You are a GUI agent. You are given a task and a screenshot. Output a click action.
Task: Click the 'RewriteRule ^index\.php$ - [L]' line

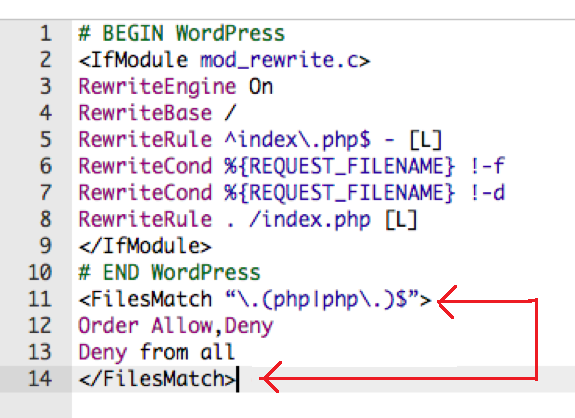point(261,140)
